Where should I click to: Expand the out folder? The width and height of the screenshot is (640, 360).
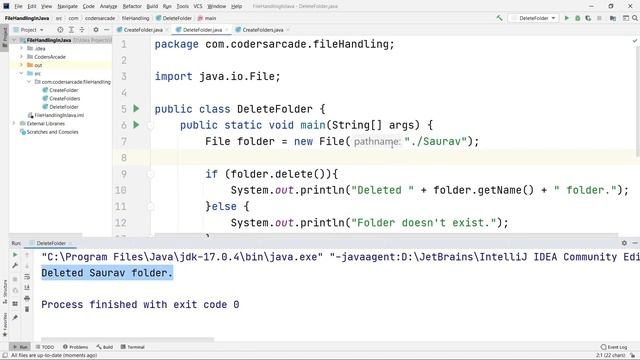coord(22,65)
